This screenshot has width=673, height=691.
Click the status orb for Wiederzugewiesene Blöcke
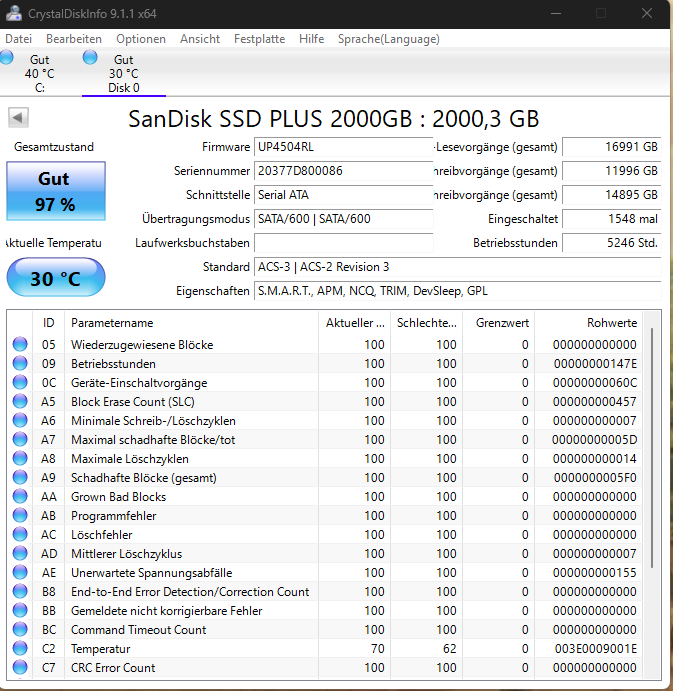pyautogui.click(x=20, y=344)
